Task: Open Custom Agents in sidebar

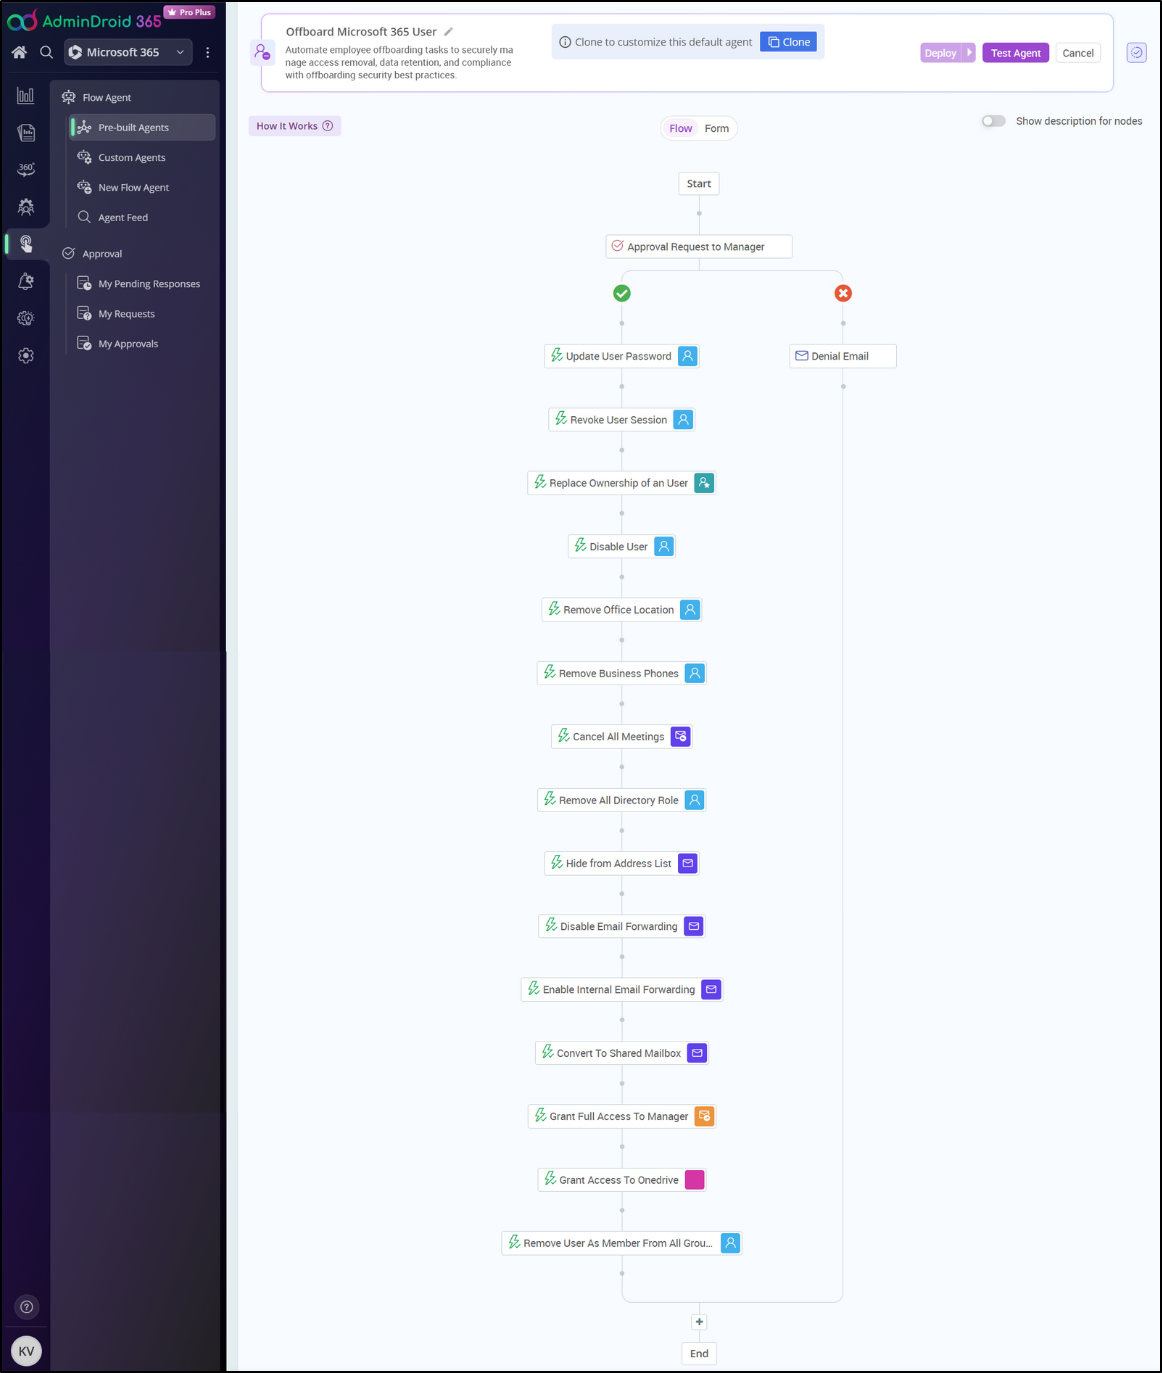Action: pos(131,158)
